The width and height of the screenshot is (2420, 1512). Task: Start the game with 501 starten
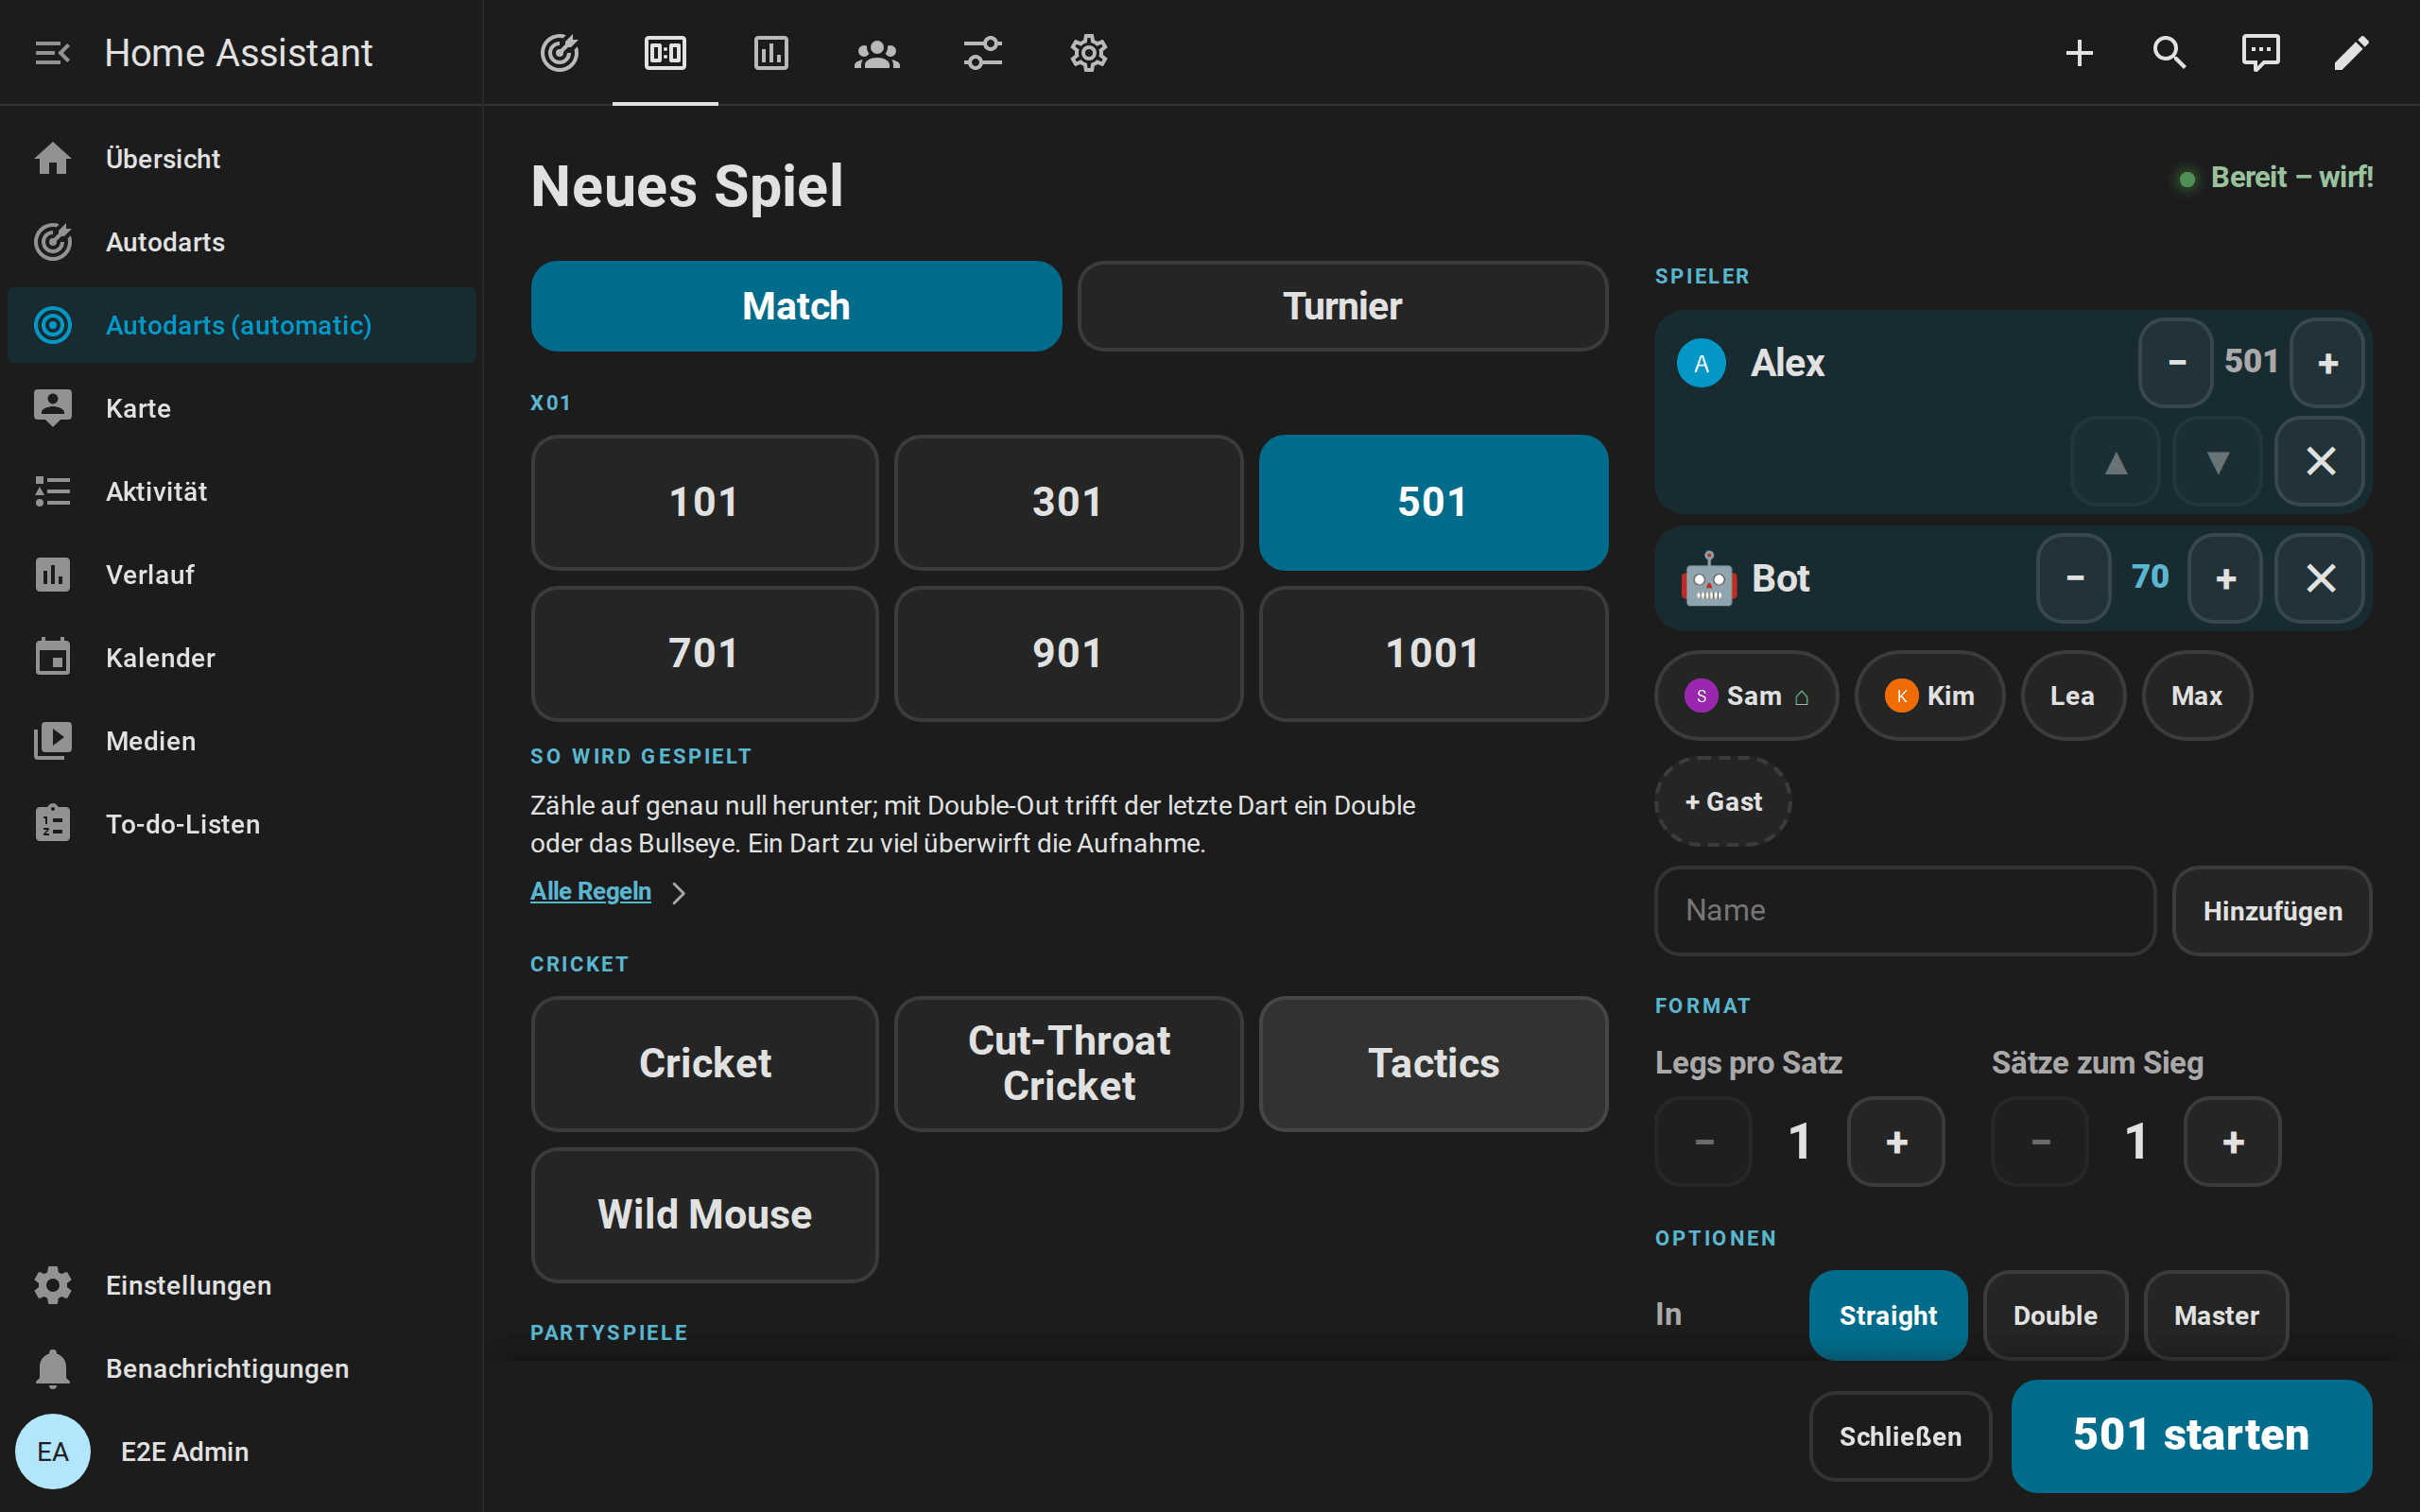[2191, 1435]
